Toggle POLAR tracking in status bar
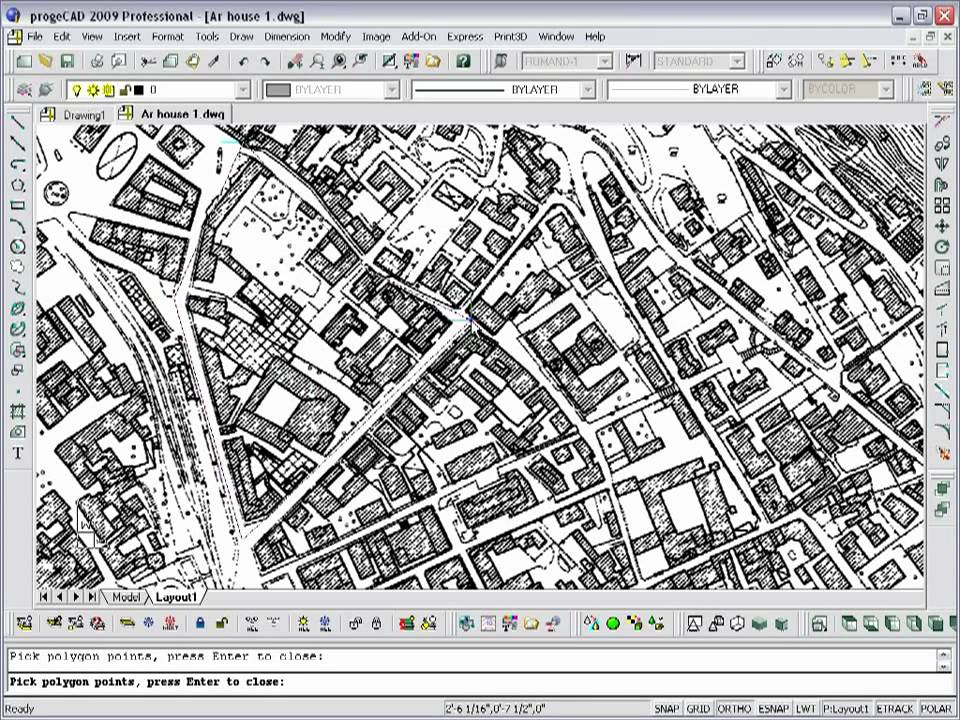 (936, 708)
